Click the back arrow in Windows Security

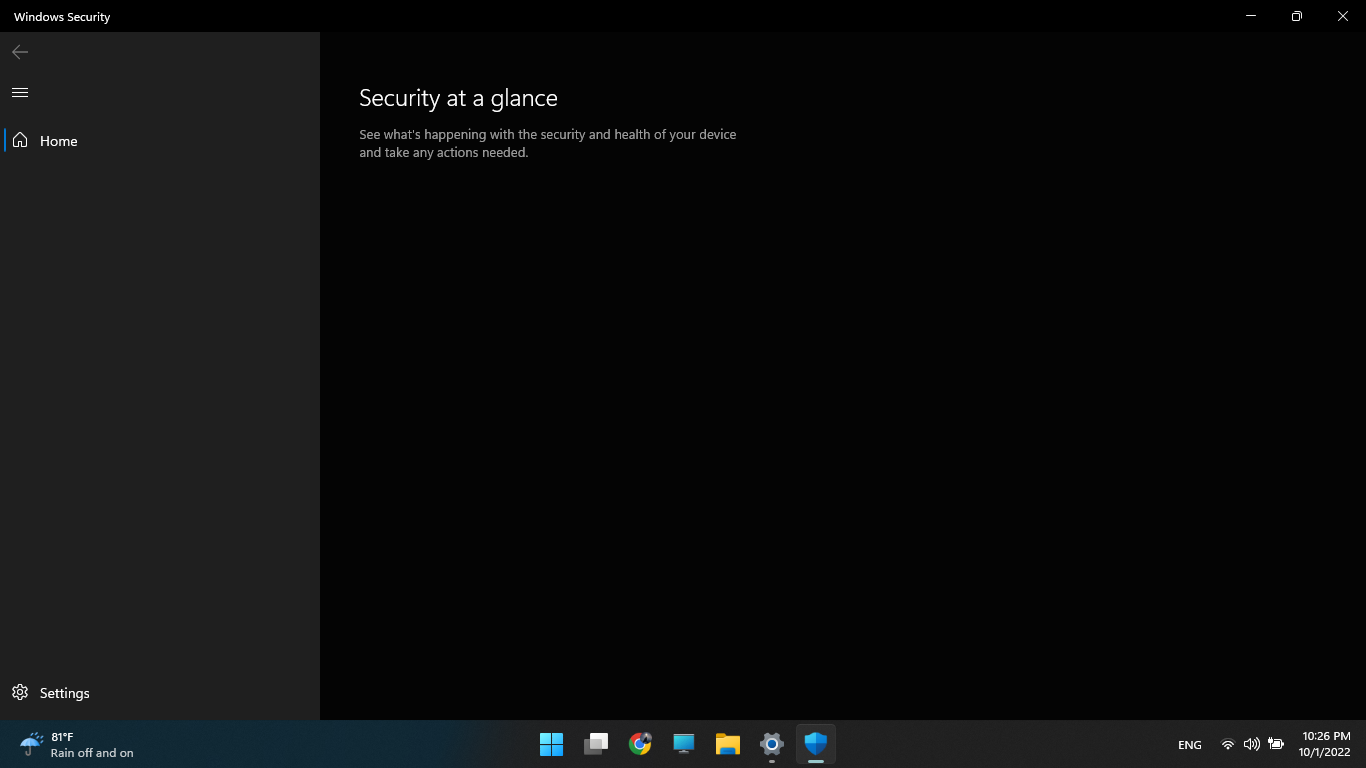coord(20,52)
